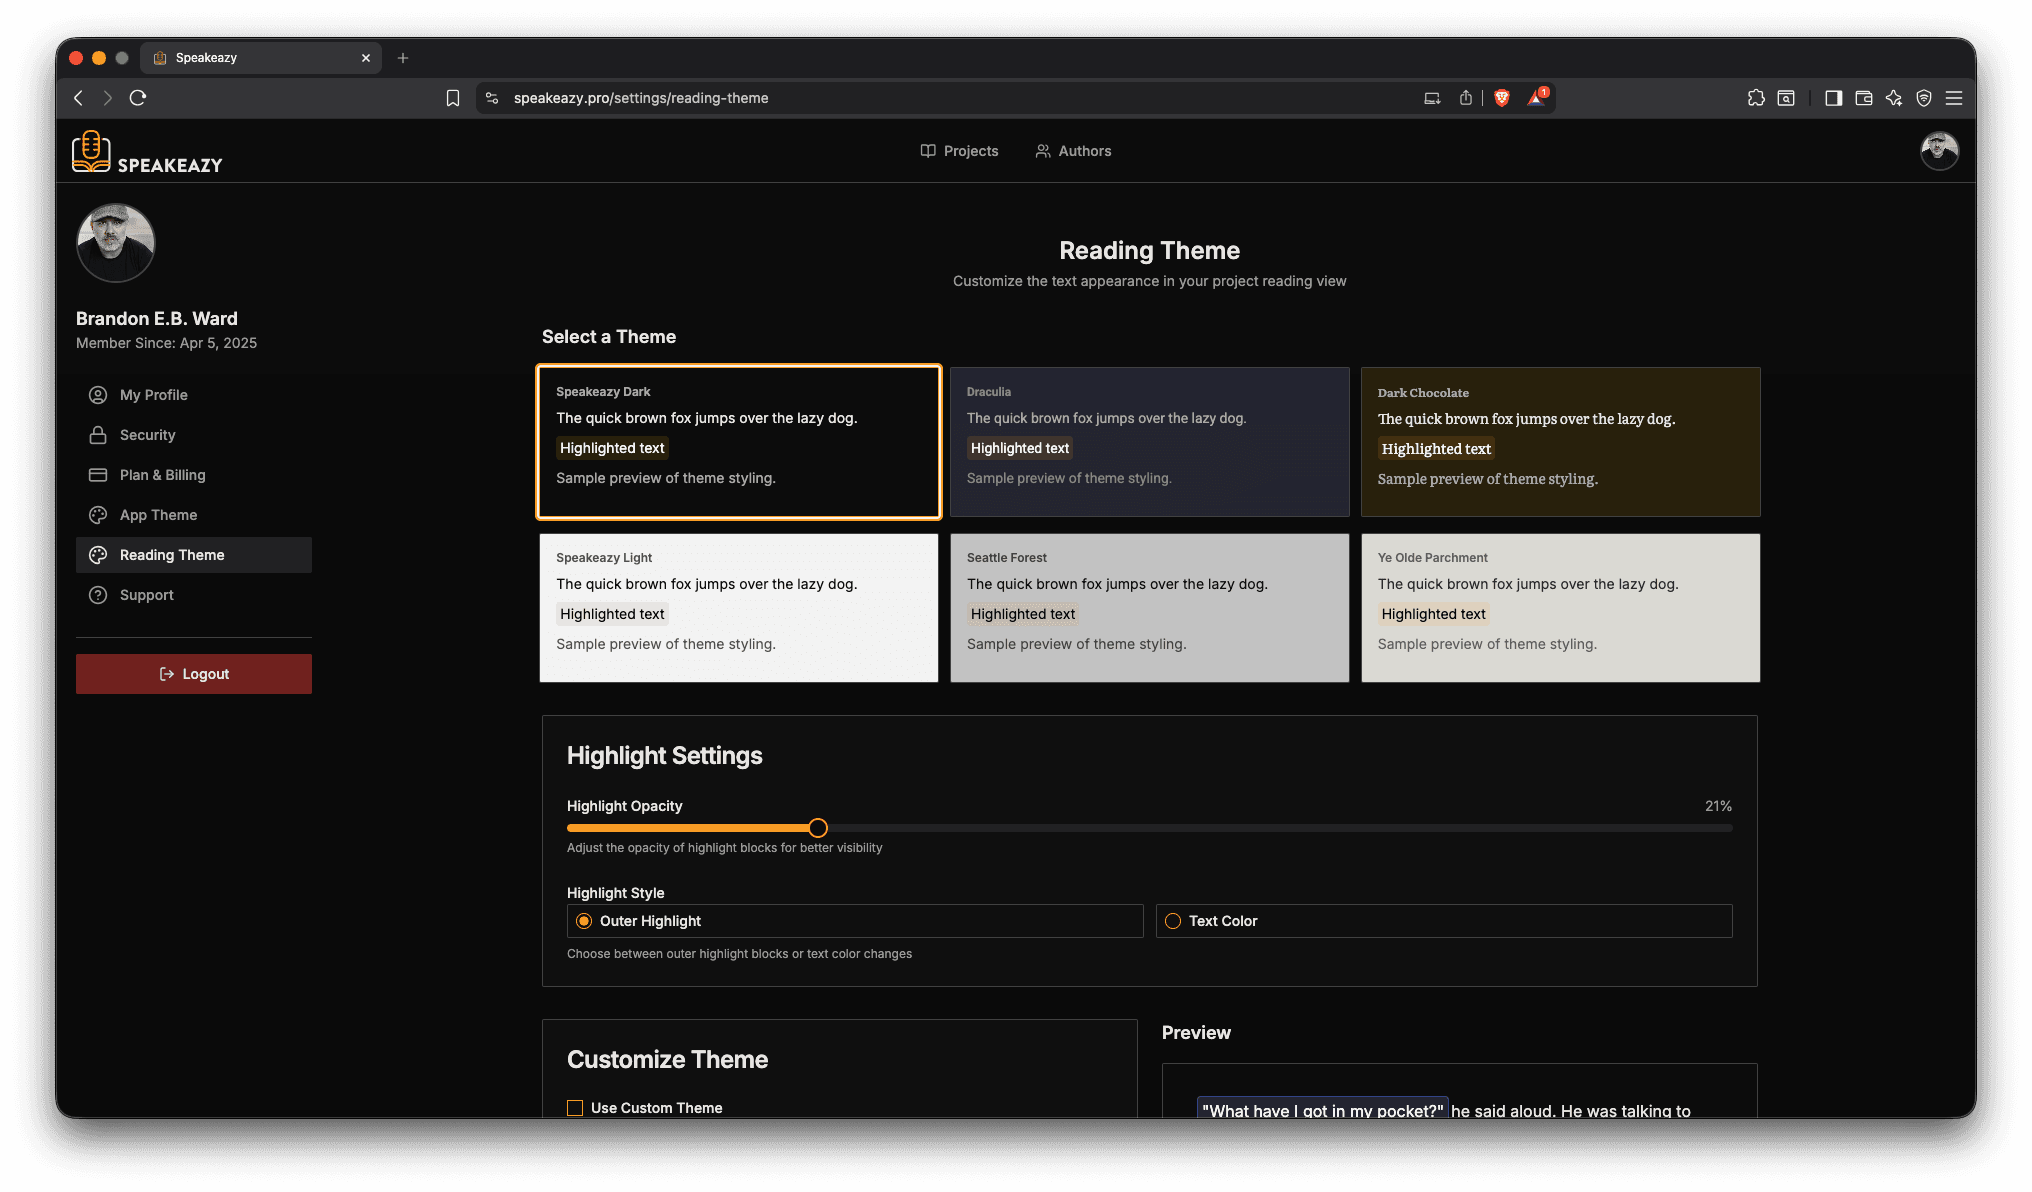Select the Text Color highlight style
This screenshot has height=1192, width=2032.
pyautogui.click(x=1173, y=921)
